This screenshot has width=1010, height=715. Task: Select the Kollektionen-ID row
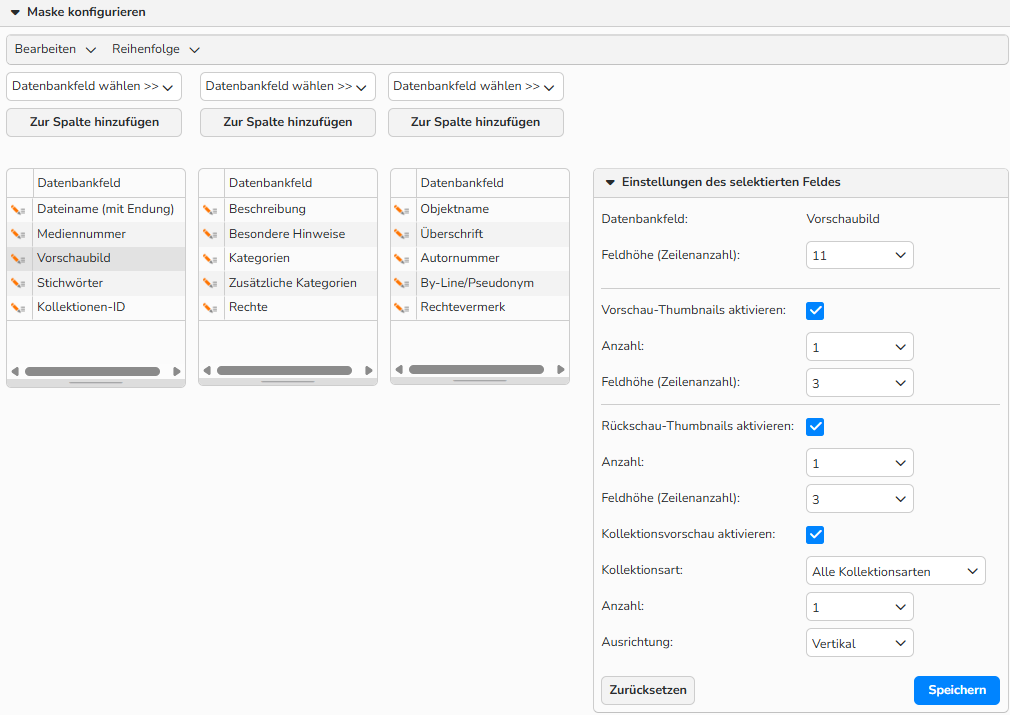96,308
